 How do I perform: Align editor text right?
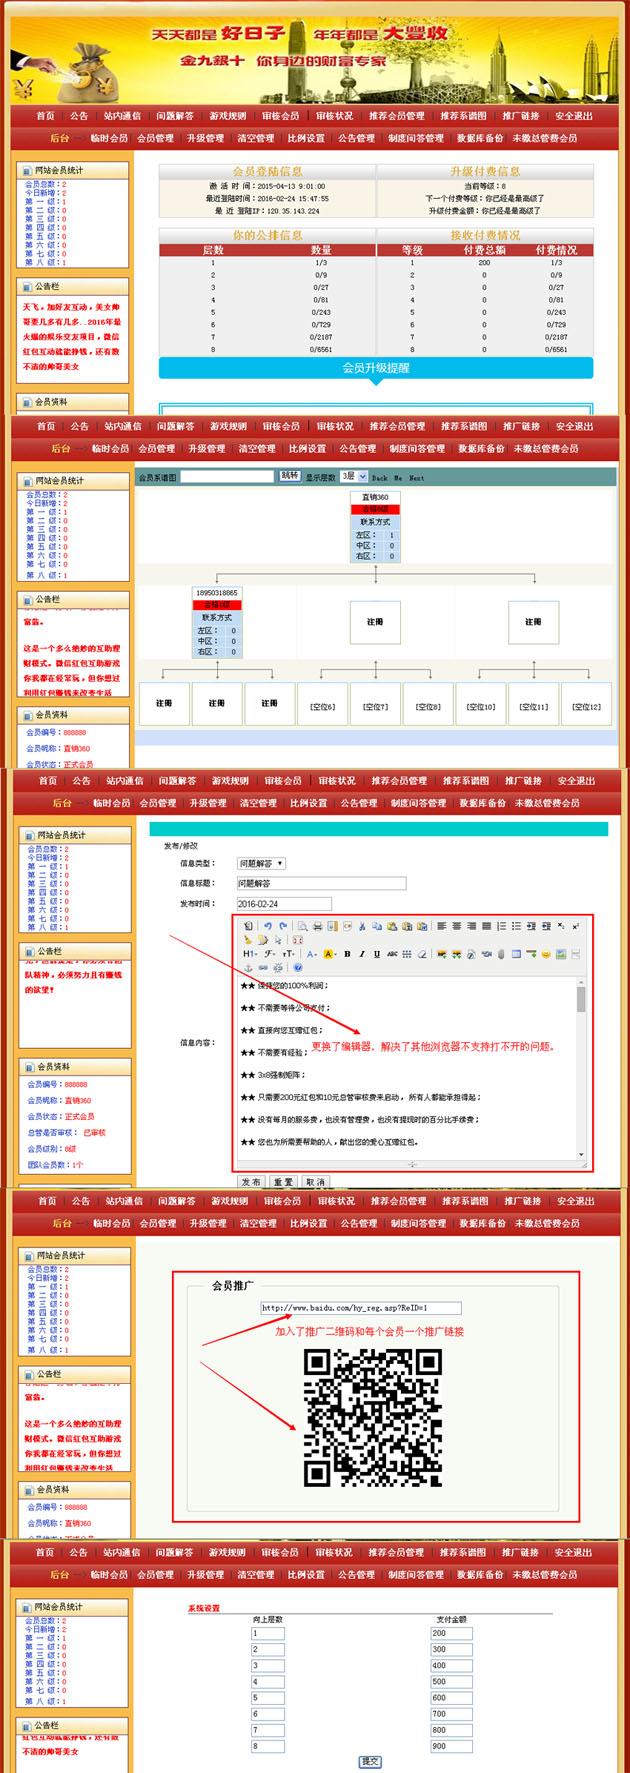471,925
